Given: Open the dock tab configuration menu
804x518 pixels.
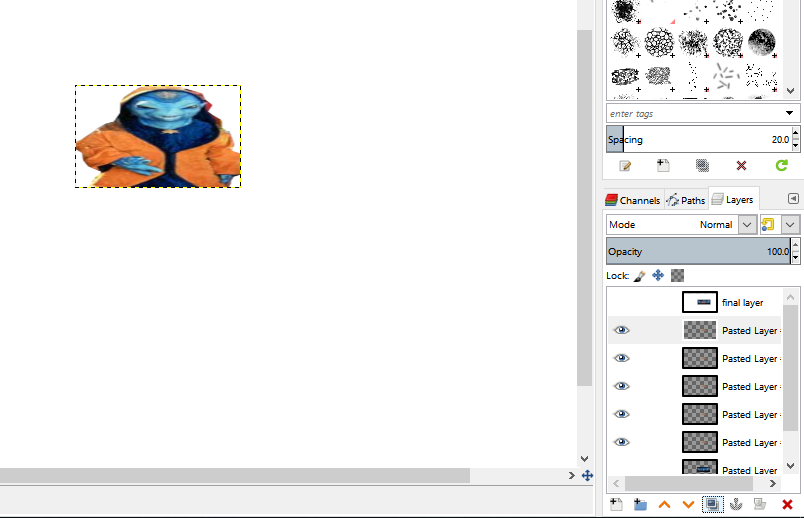Looking at the screenshot, I should pyautogui.click(x=793, y=199).
